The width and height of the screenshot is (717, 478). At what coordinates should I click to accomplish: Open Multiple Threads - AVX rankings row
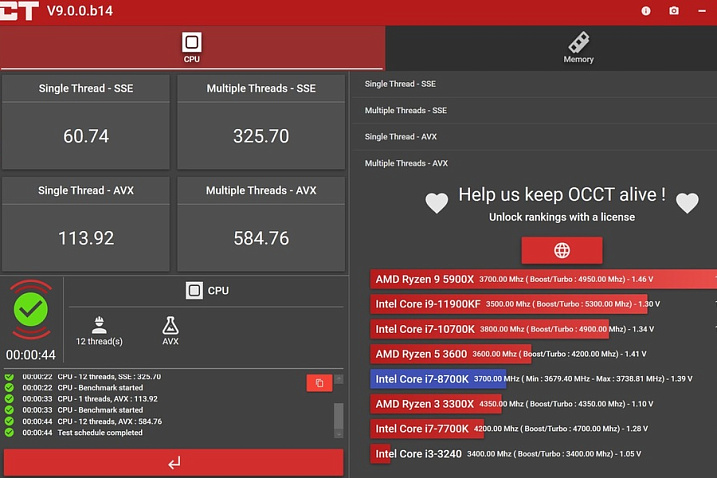[534, 163]
